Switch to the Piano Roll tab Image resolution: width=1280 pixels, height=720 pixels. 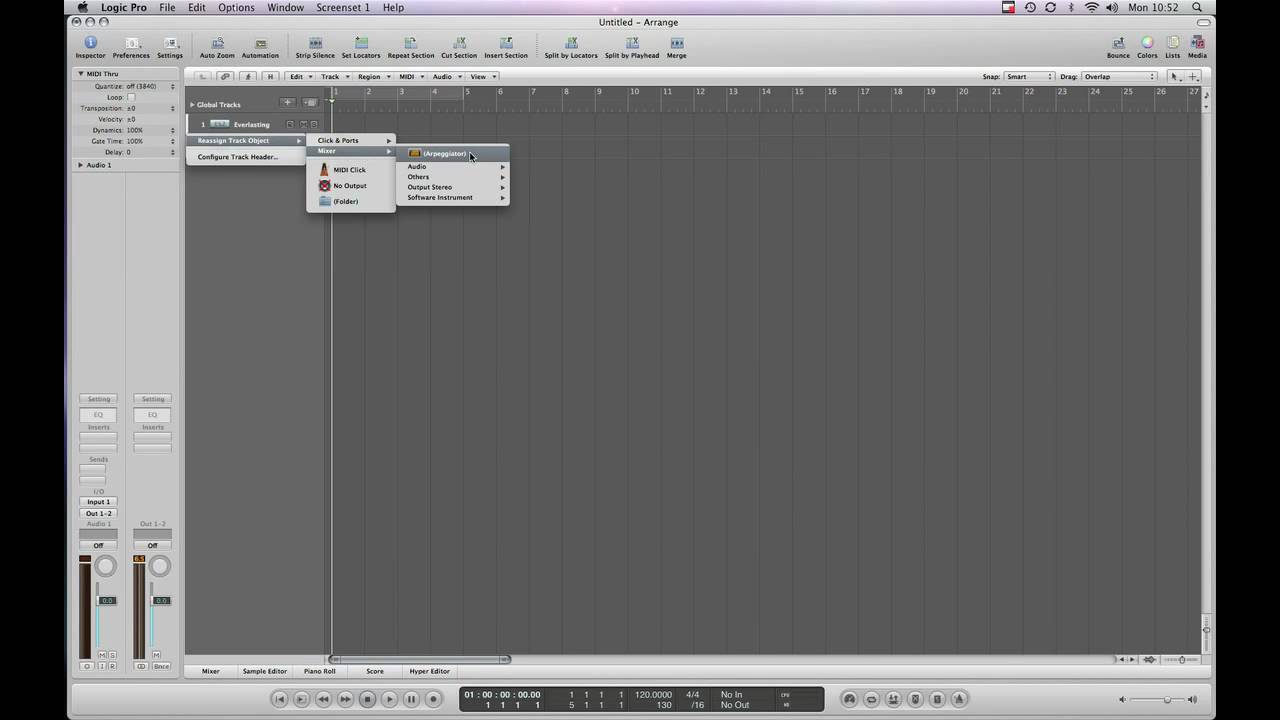pos(320,671)
